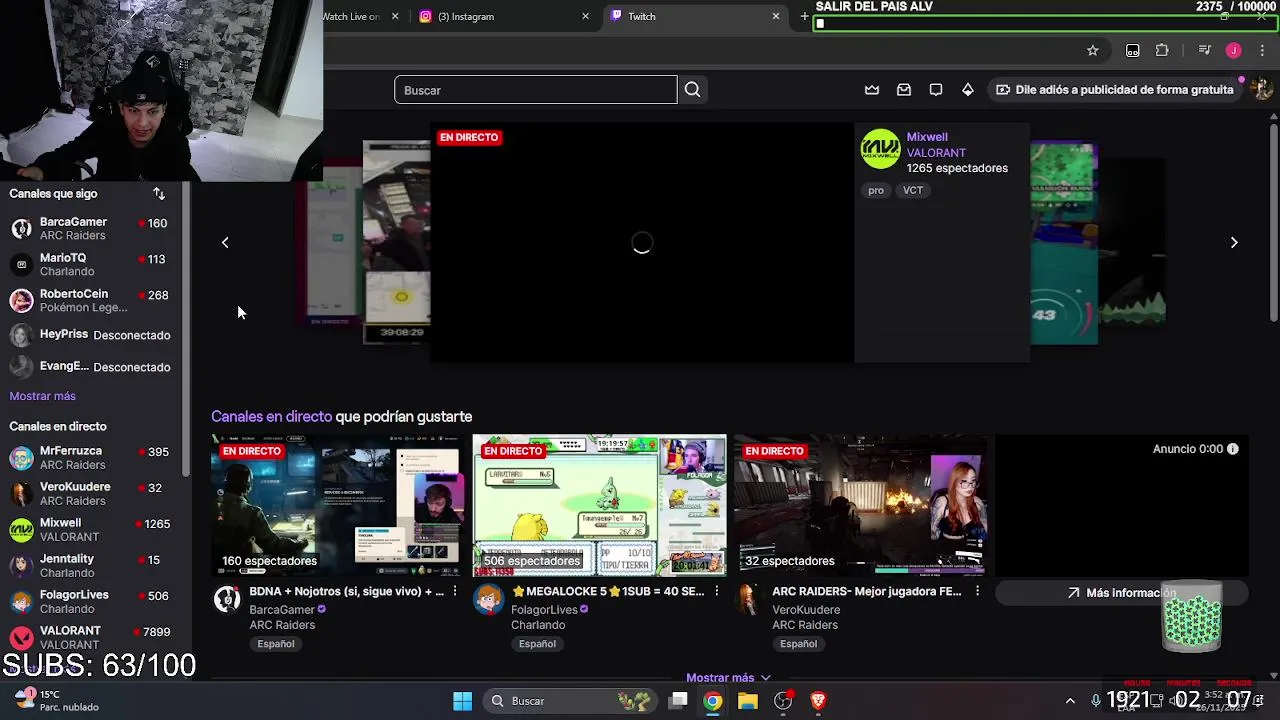Screen dimensions: 1280x720
Task: Open the Prime loot crown icon
Action: click(x=872, y=90)
